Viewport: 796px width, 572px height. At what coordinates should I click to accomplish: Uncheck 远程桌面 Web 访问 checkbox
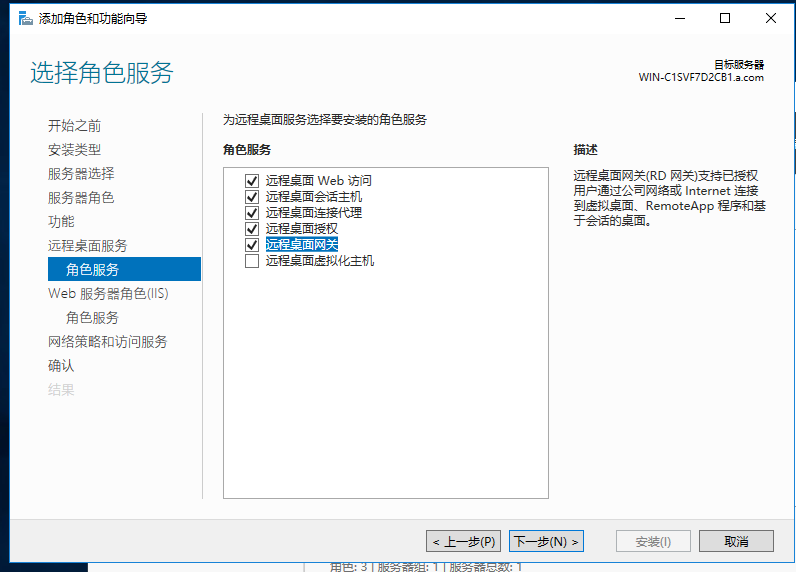[x=252, y=181]
